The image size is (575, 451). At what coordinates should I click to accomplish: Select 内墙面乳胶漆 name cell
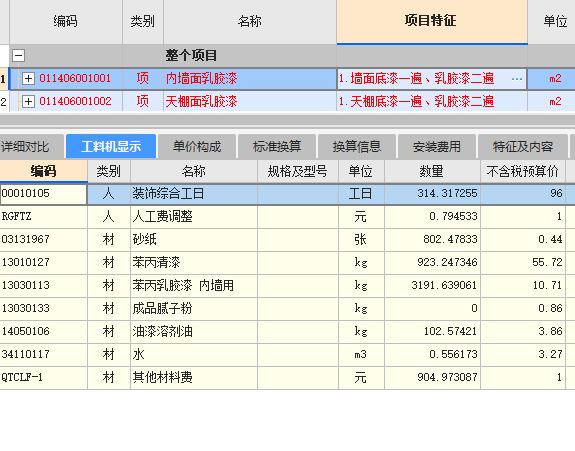[x=250, y=78]
